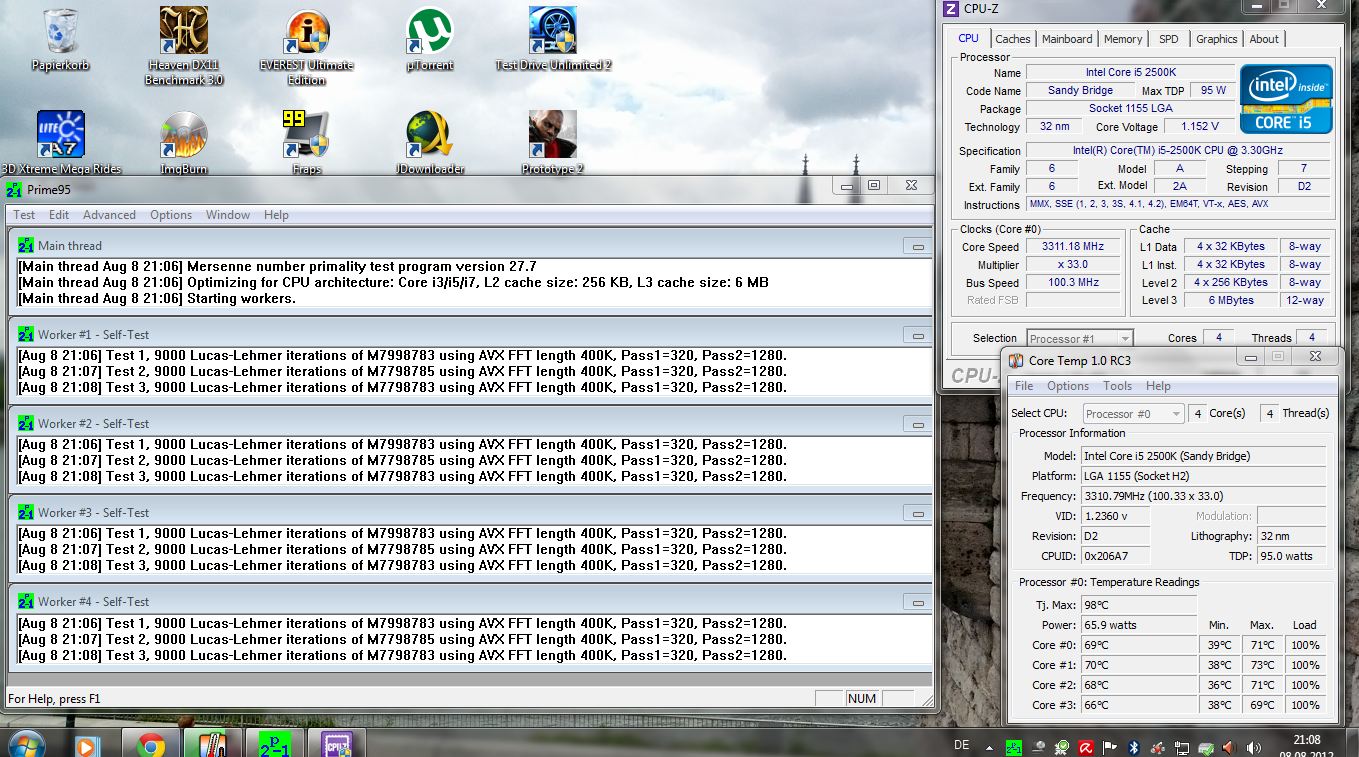Open the Prime95 Advanced menu
Viewport: 1359px width, 757px height.
[x=109, y=215]
